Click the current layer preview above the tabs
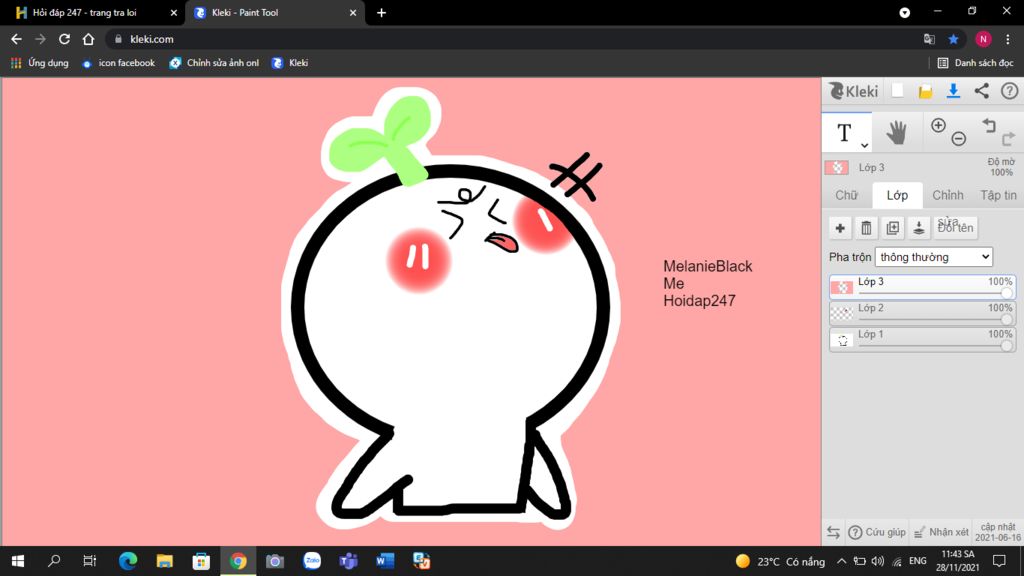 point(837,167)
